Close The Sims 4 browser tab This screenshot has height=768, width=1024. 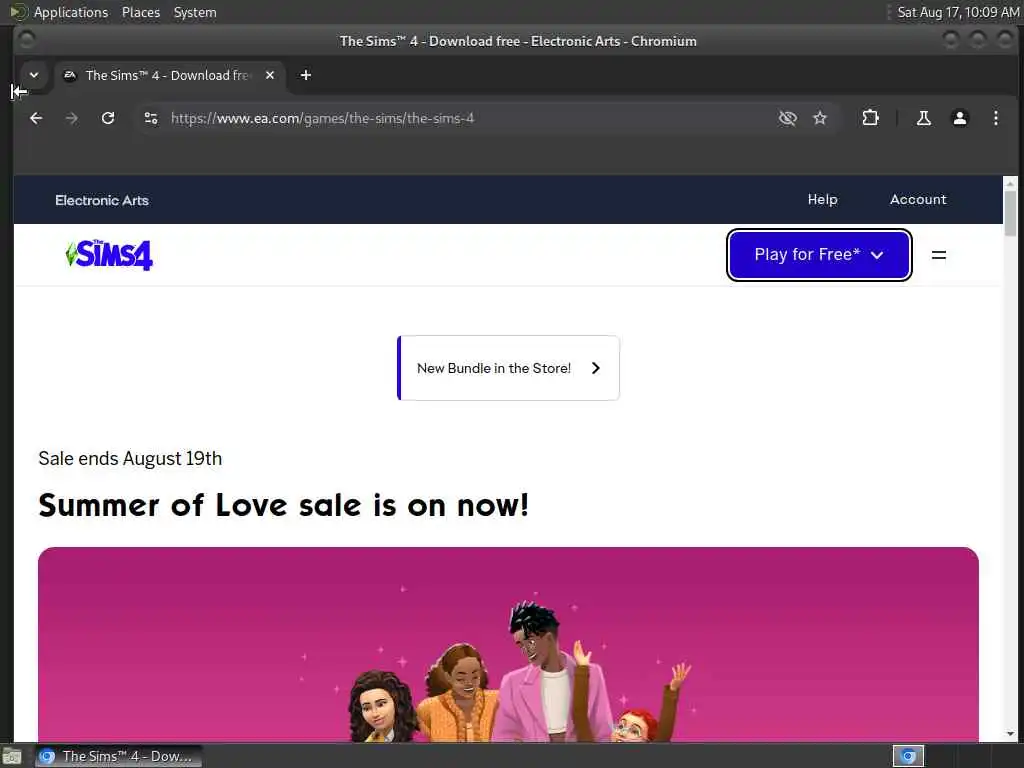tap(270, 75)
